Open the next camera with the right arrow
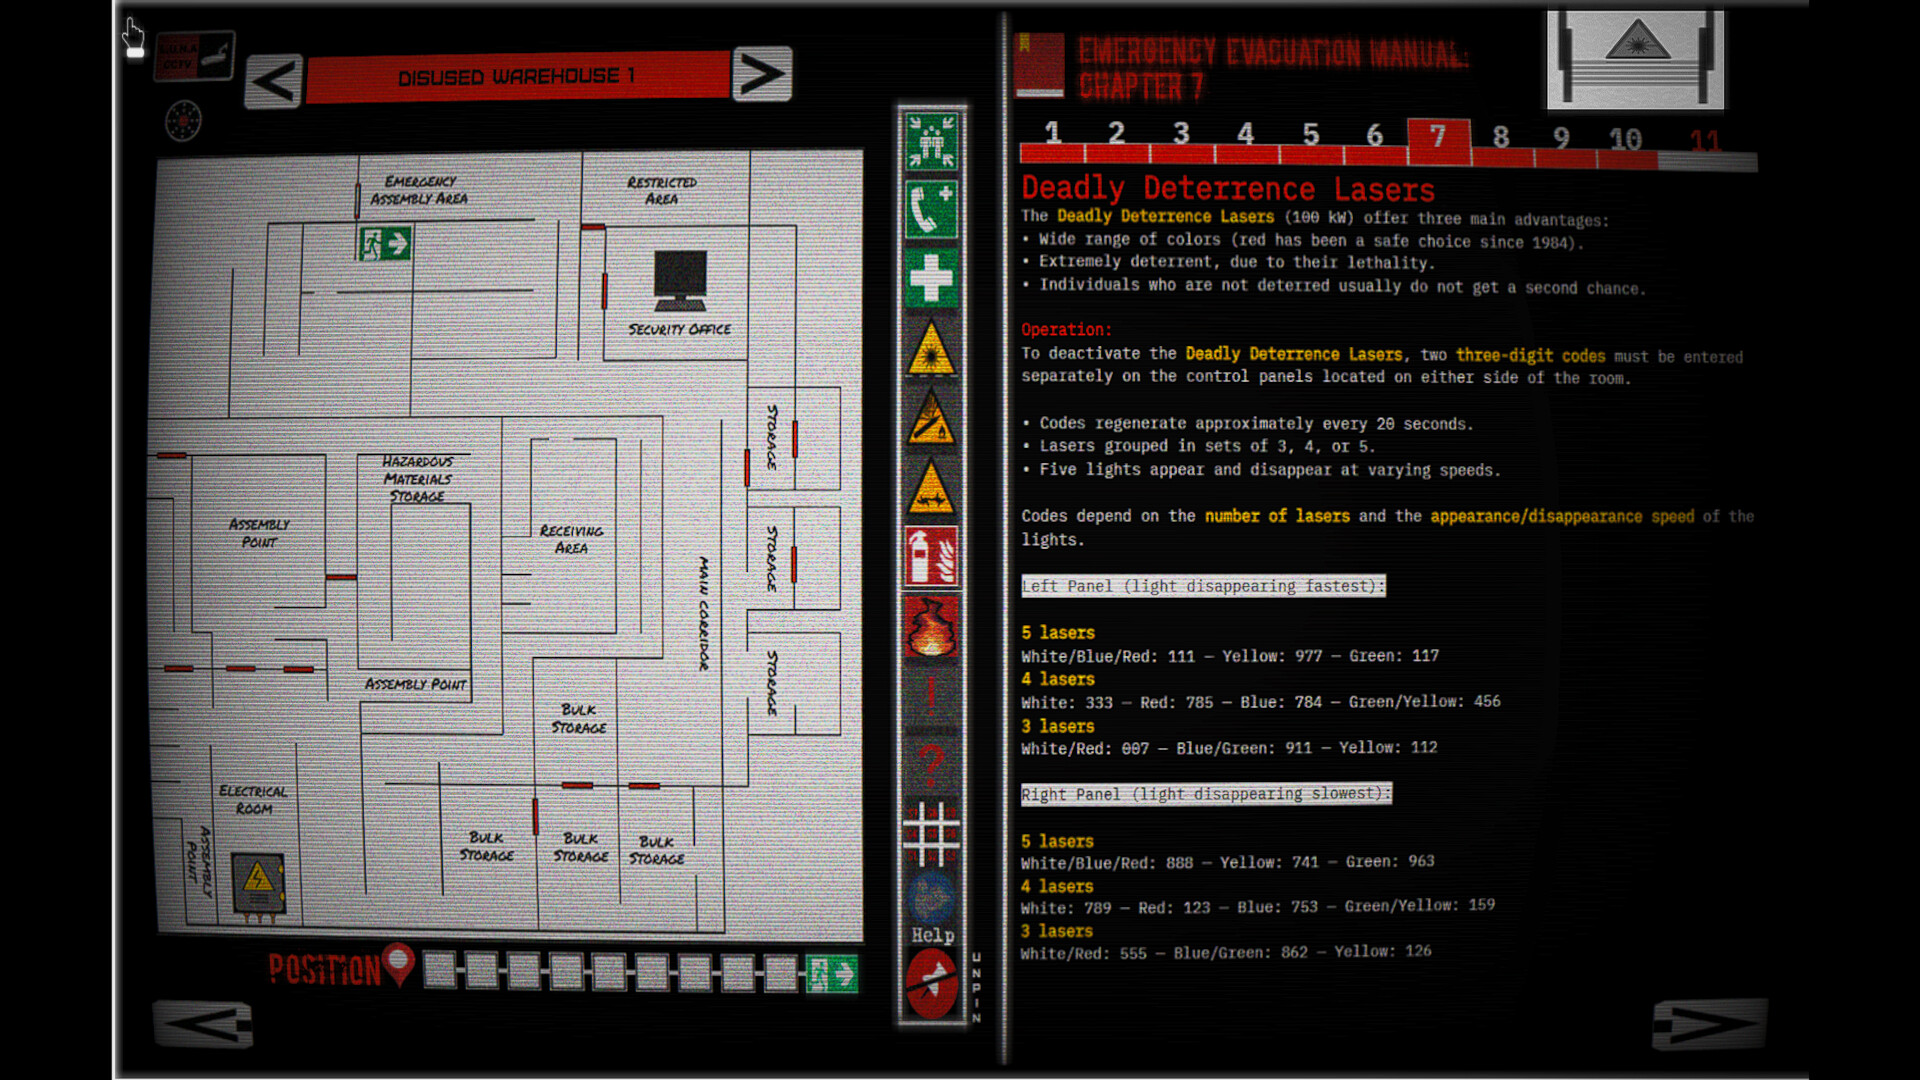This screenshot has width=1920, height=1080. 764,73
